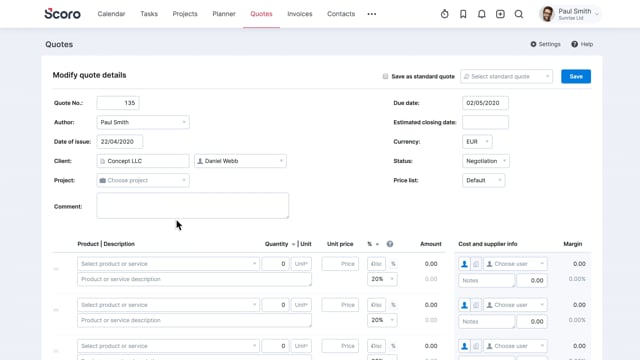This screenshot has height=360, width=640.
Task: Go to Projects in navigation
Action: click(x=185, y=14)
